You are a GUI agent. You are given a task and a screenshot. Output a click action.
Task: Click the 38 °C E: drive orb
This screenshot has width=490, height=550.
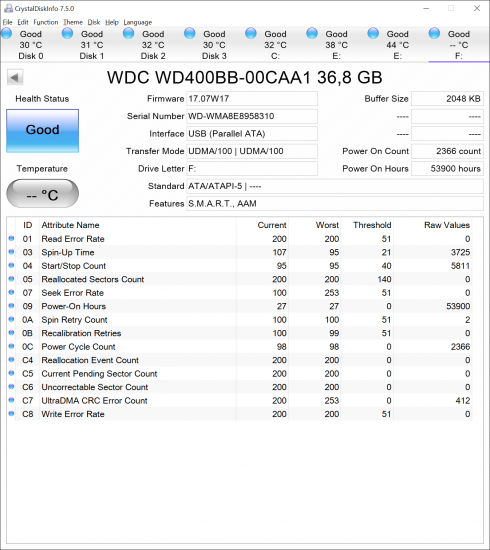pos(312,34)
